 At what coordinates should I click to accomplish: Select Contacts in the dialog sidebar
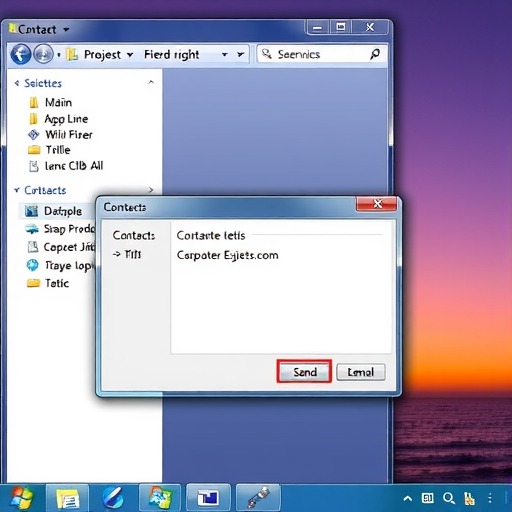[134, 235]
